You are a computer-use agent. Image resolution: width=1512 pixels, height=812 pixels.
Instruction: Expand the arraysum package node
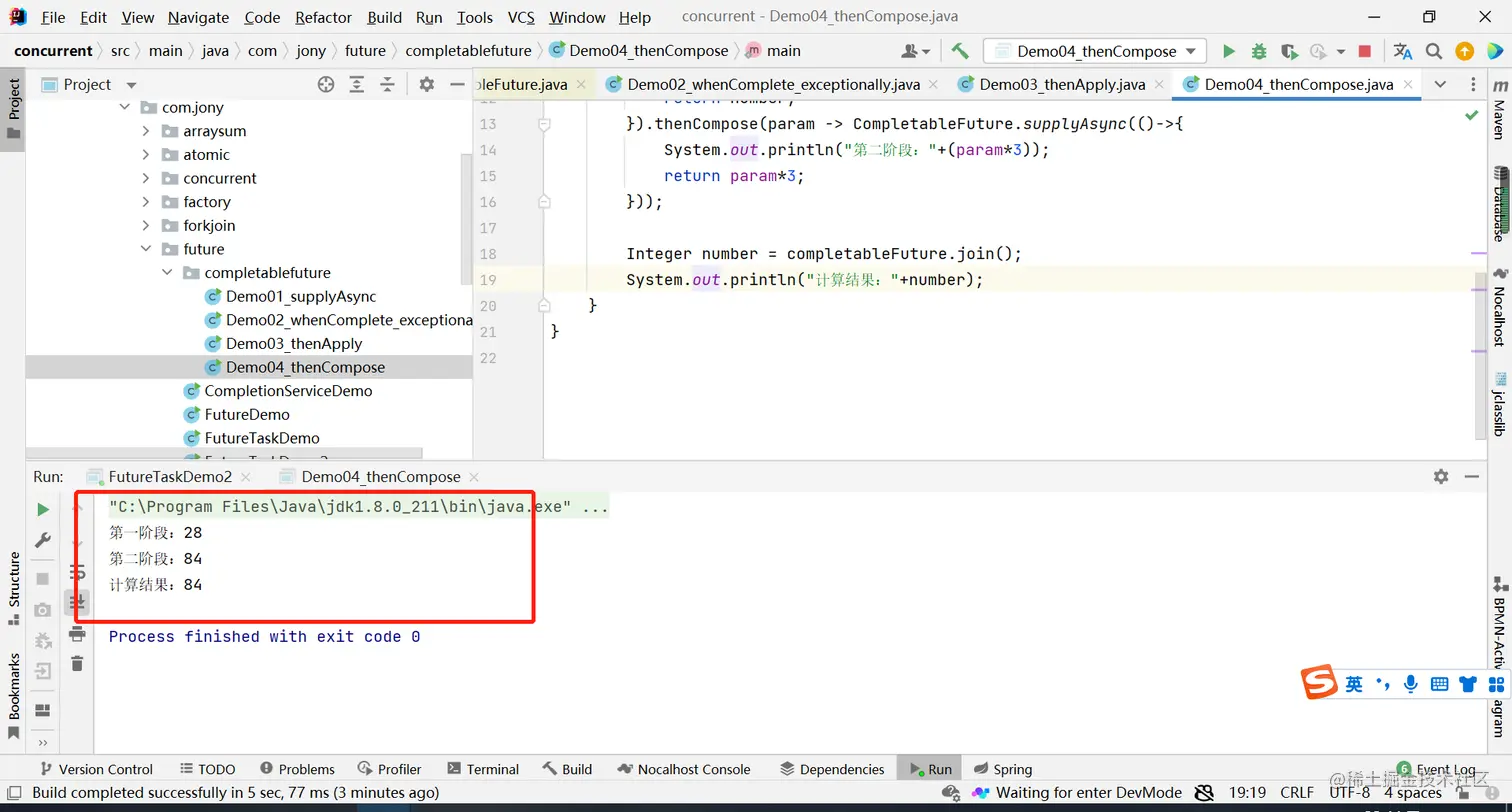146,131
